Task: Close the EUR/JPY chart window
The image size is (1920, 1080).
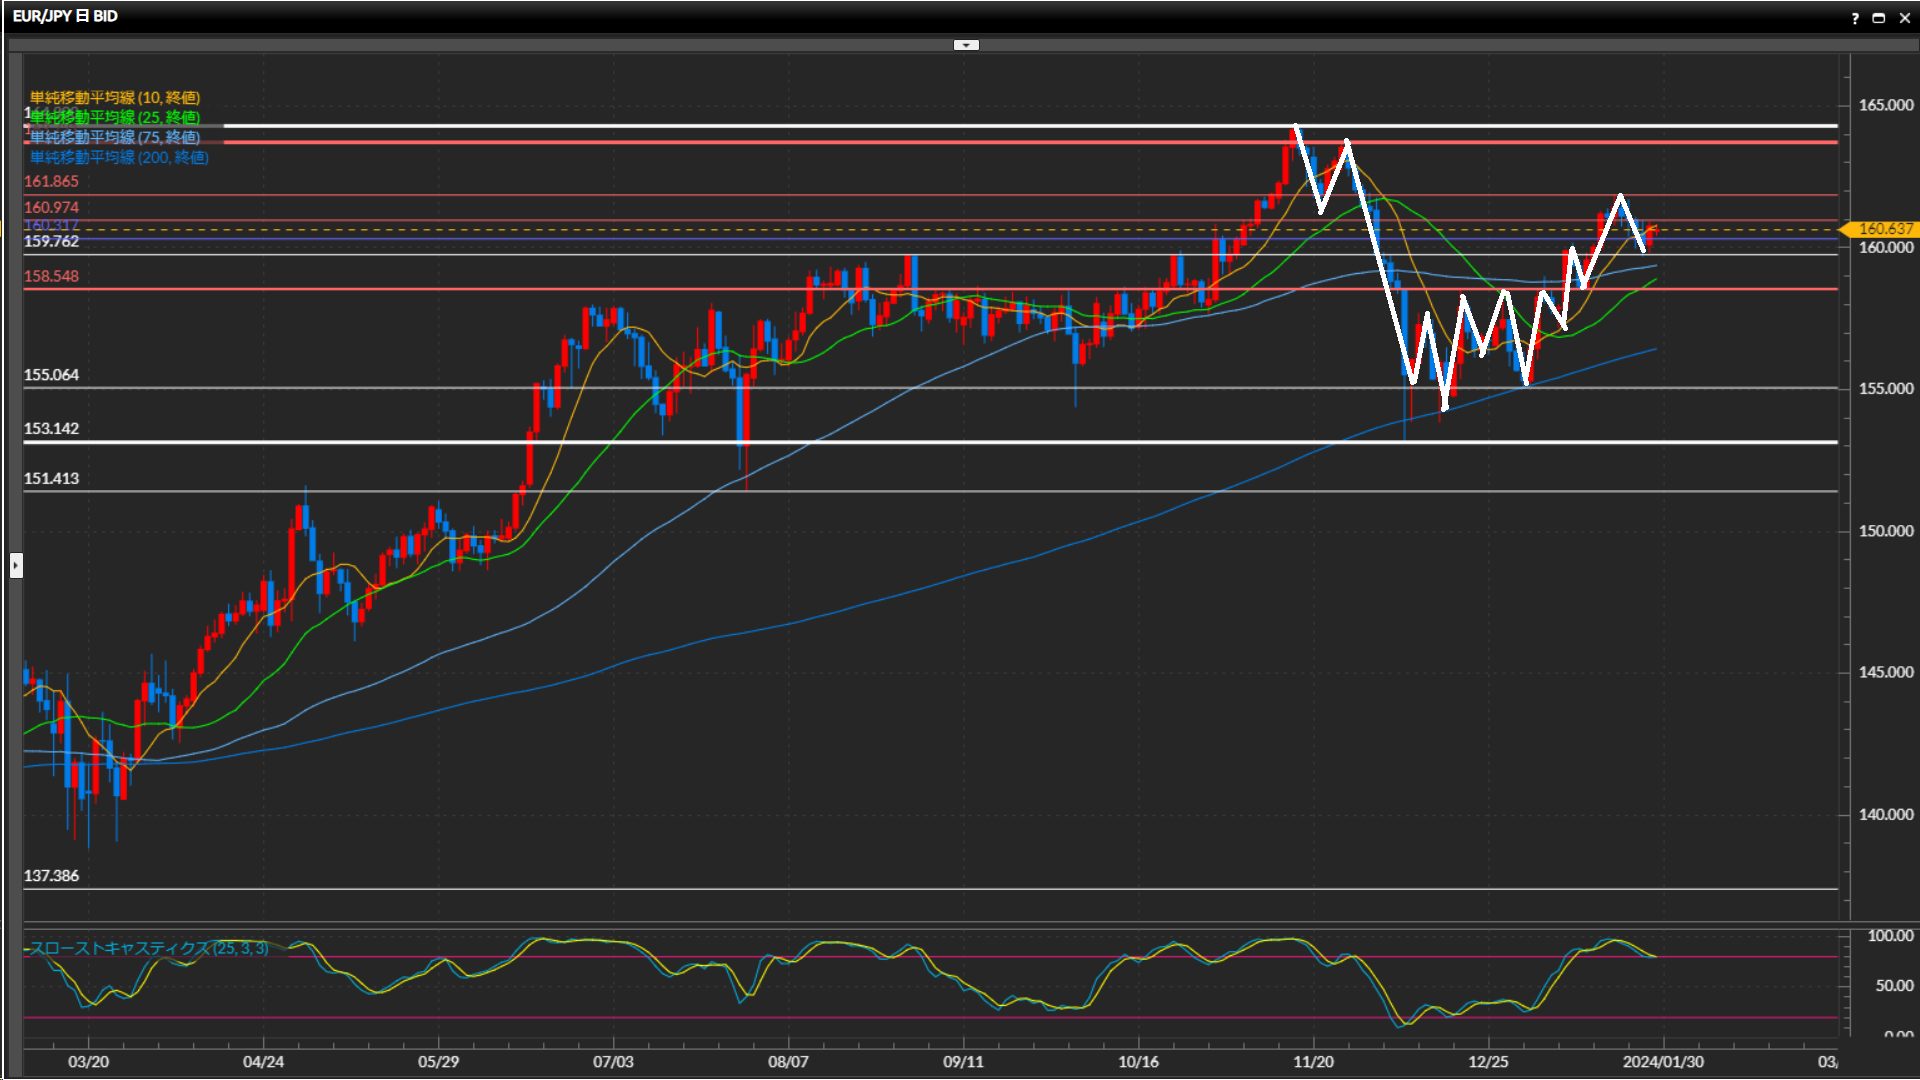Action: [x=1904, y=18]
